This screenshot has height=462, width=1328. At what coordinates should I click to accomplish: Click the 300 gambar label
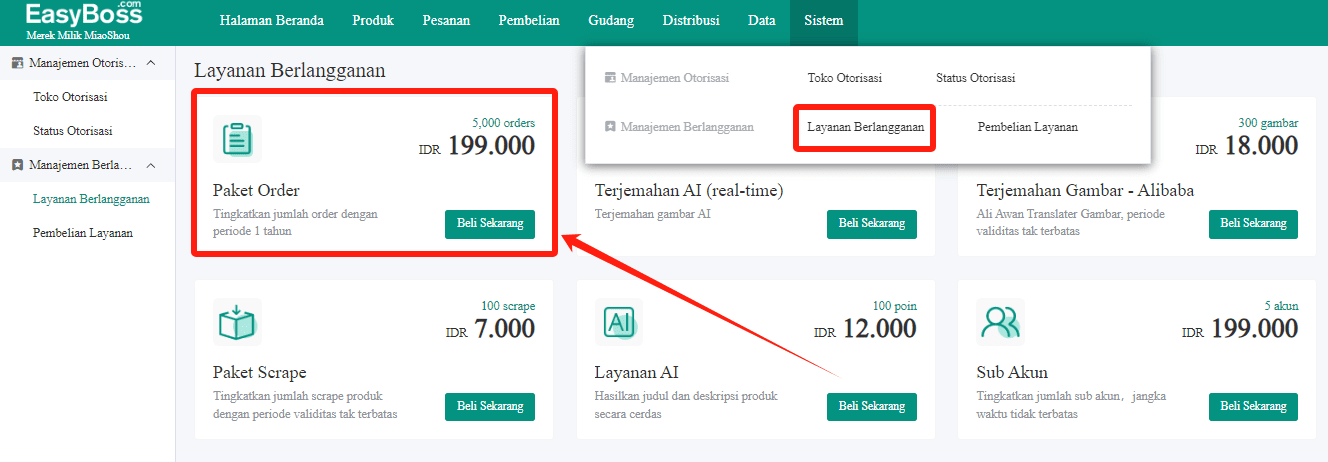(x=1268, y=123)
